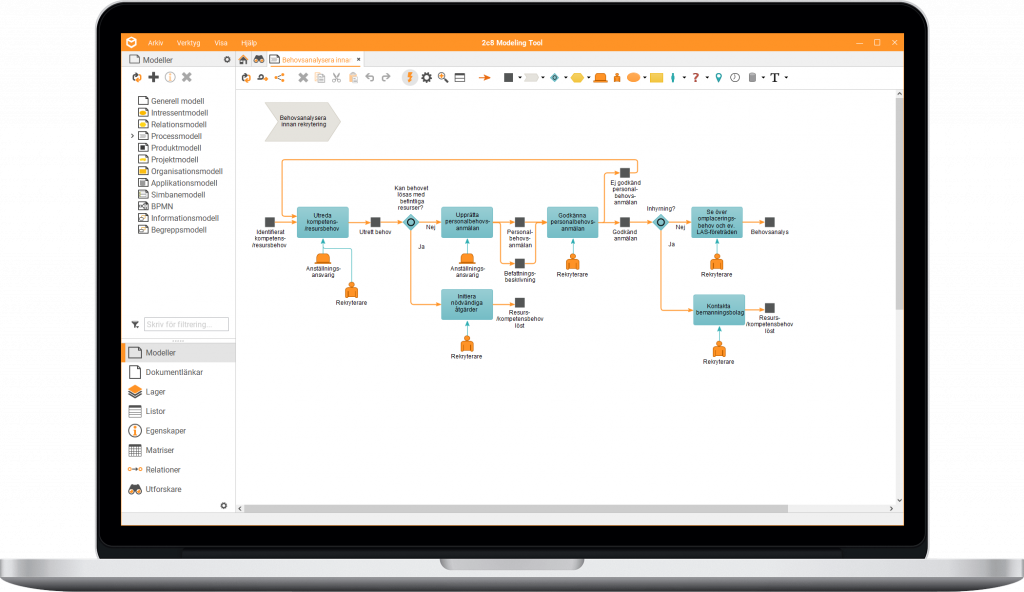Open the gateway diamond shape dropdown
The width and height of the screenshot is (1024, 592).
tap(565, 77)
